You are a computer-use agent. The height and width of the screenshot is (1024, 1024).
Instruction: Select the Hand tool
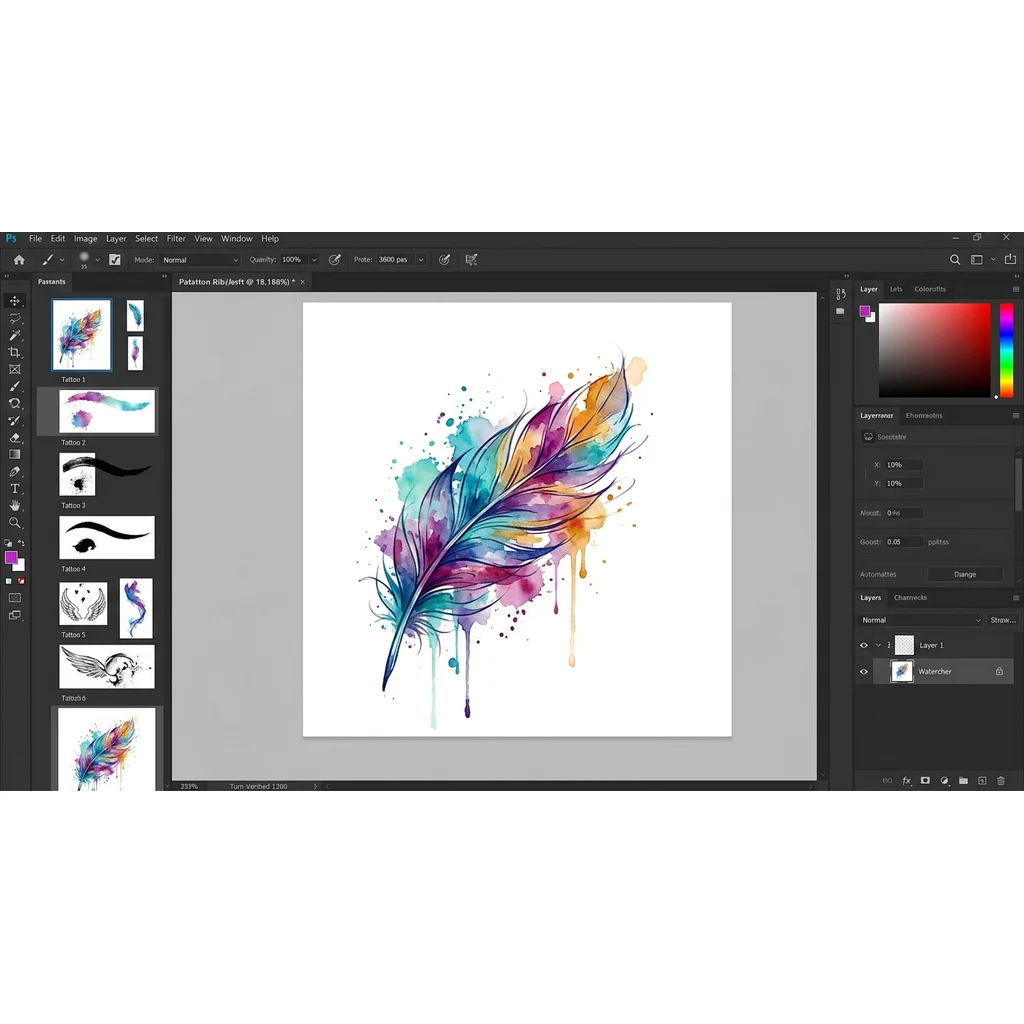click(15, 505)
